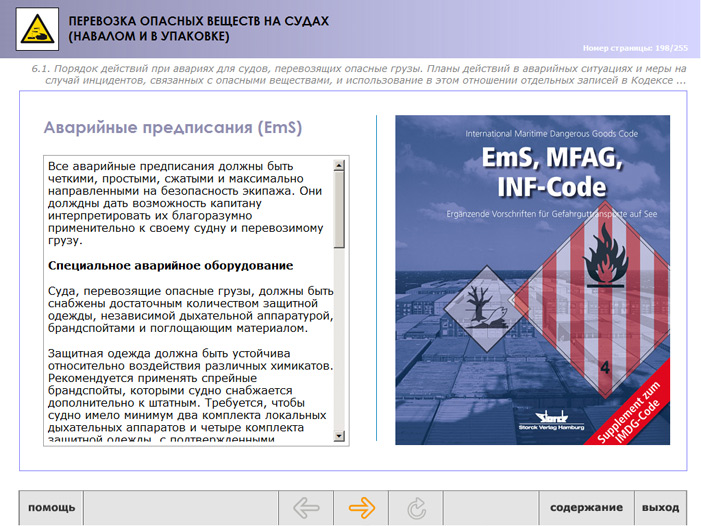Click the scrollbar down arrow in text box
The image size is (701, 526).
coord(339,436)
